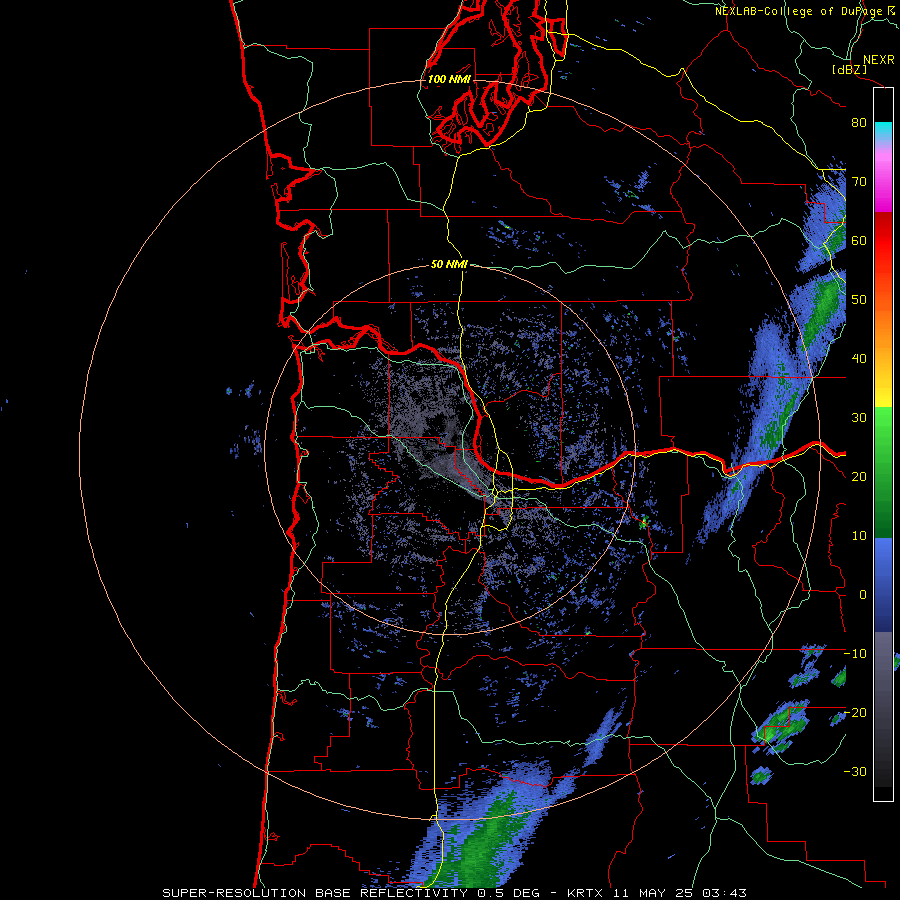Screen dimensions: 900x900
Task: Click the 30 value on the dBZ scale
Action: 859,417
